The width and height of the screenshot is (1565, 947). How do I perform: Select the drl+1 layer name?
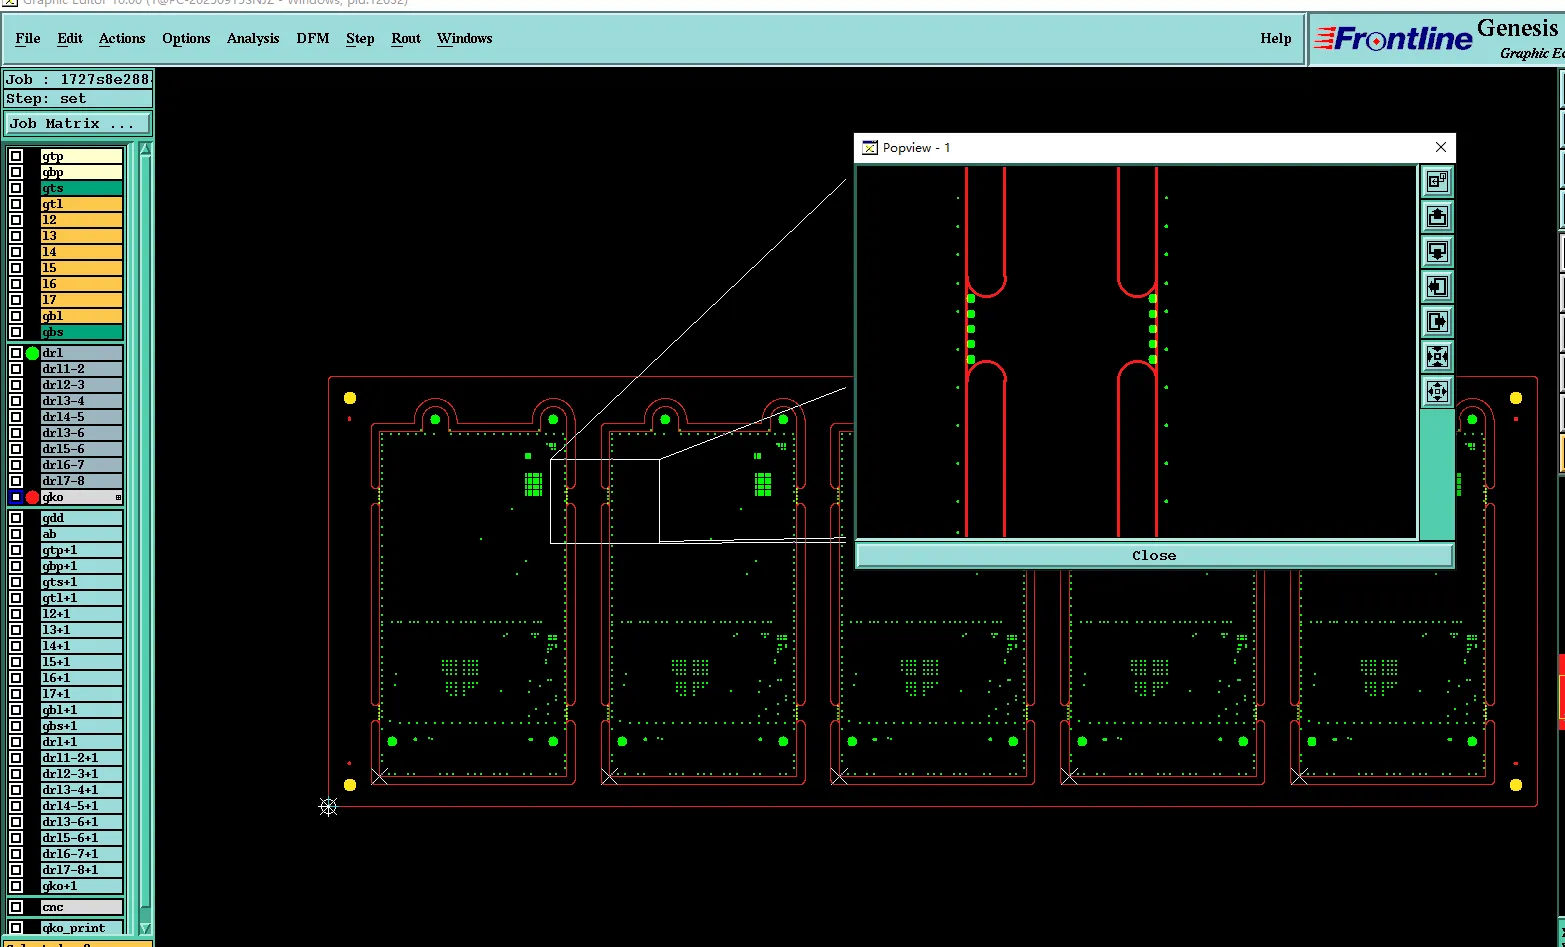pyautogui.click(x=81, y=742)
